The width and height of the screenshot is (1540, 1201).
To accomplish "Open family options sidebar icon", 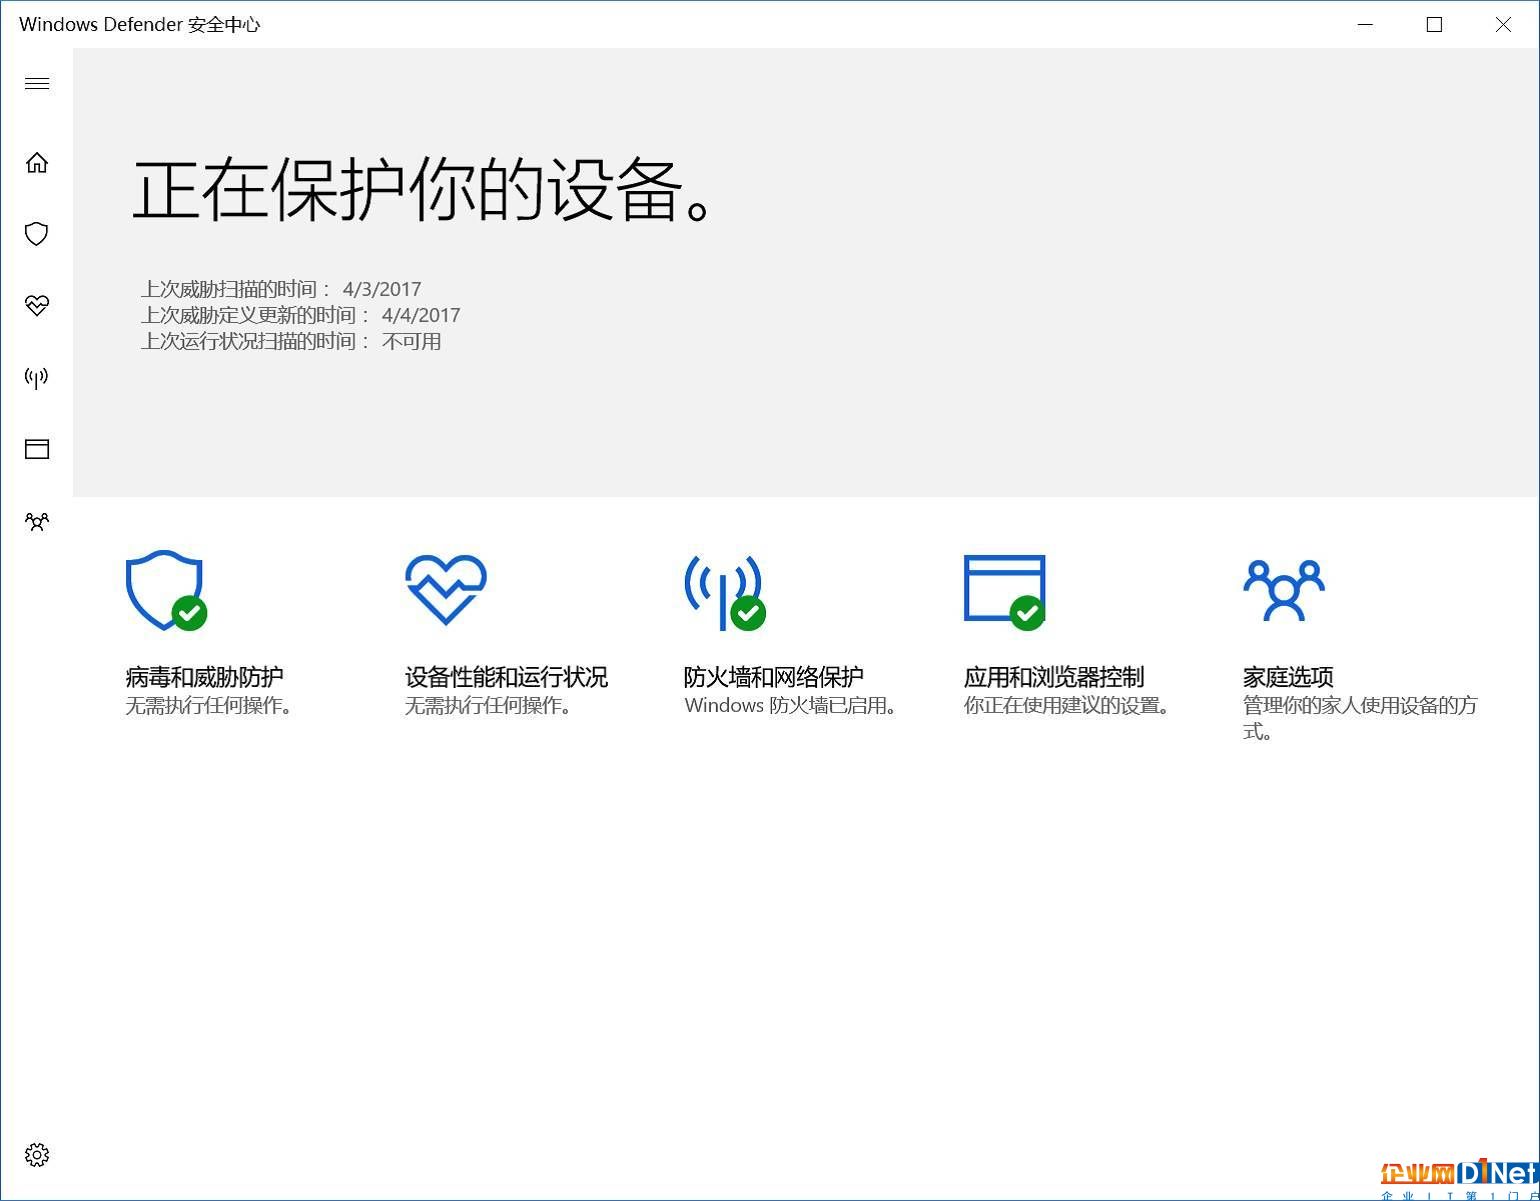I will pyautogui.click(x=37, y=521).
